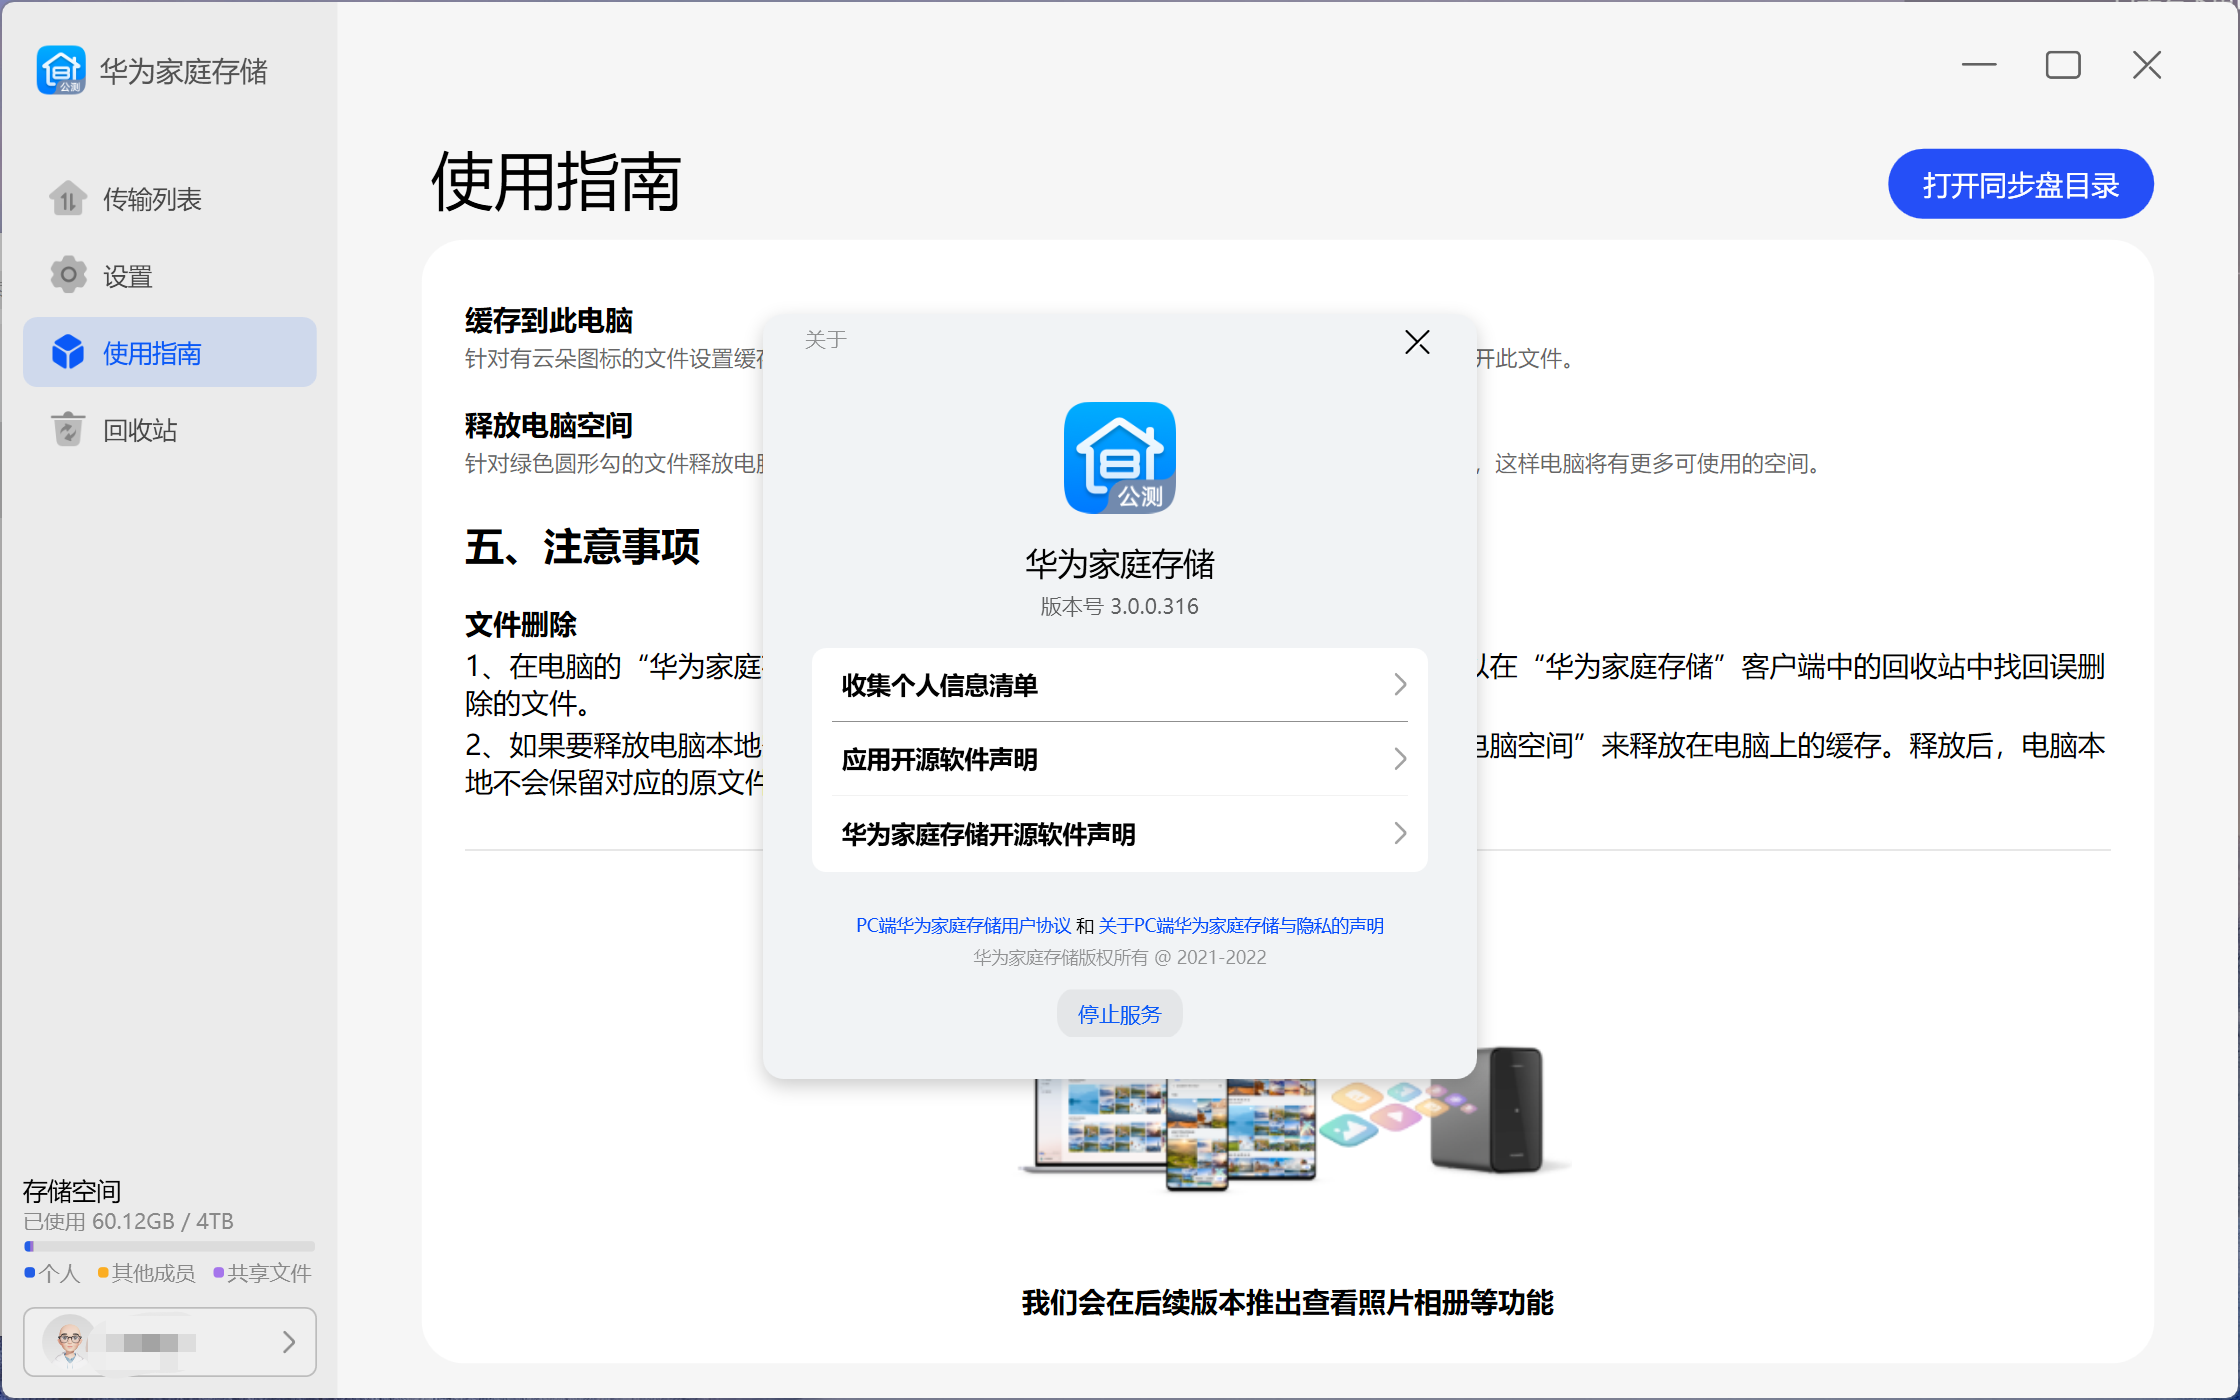Open 华为家庭存储开源软件声明 entry
Image resolution: width=2240 pixels, height=1400 pixels.
coord(1119,834)
